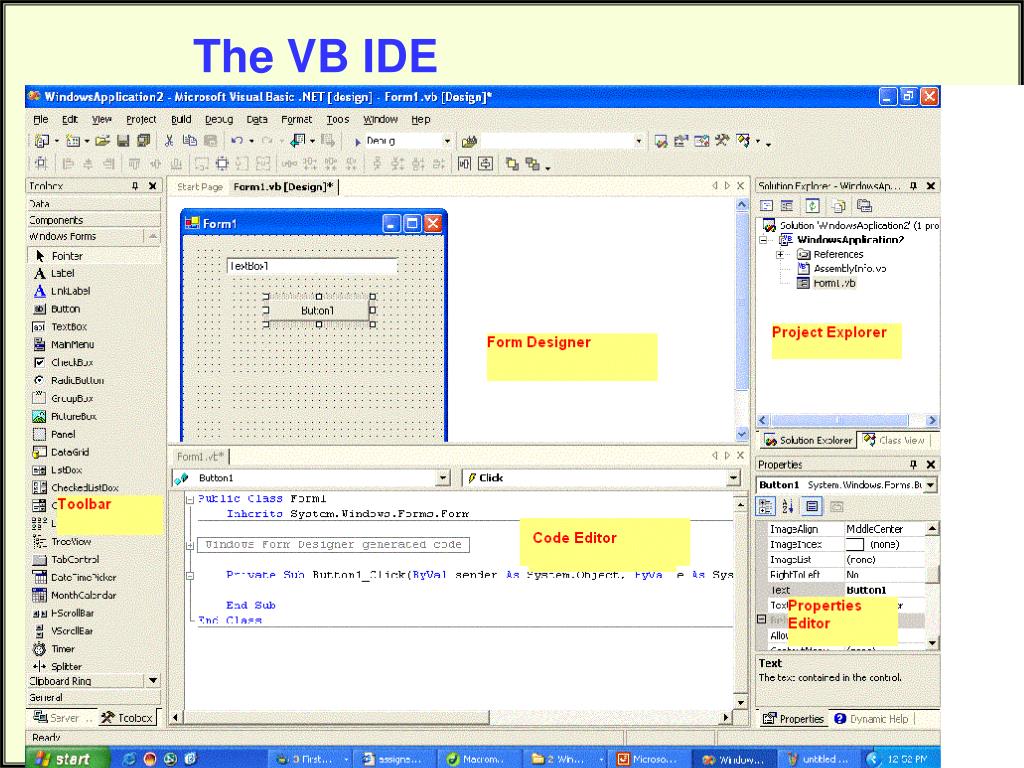
Task: Select the CheckBox control in Toolbox
Action: (x=63, y=362)
